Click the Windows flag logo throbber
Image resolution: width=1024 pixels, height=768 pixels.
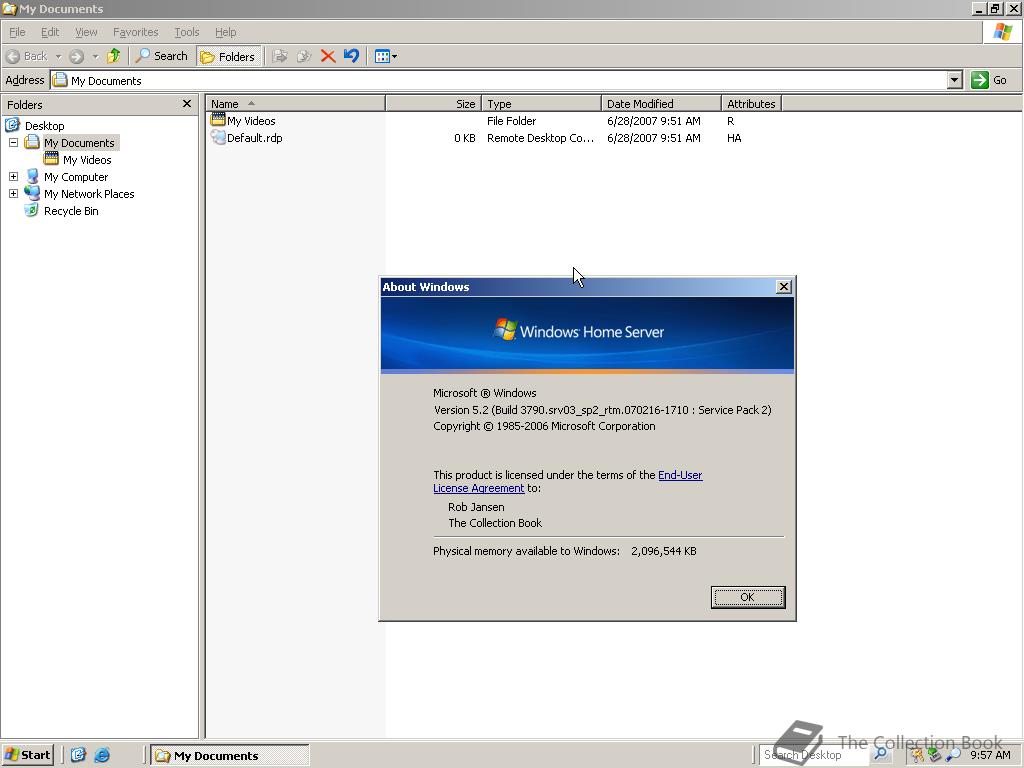pyautogui.click(x=1003, y=32)
